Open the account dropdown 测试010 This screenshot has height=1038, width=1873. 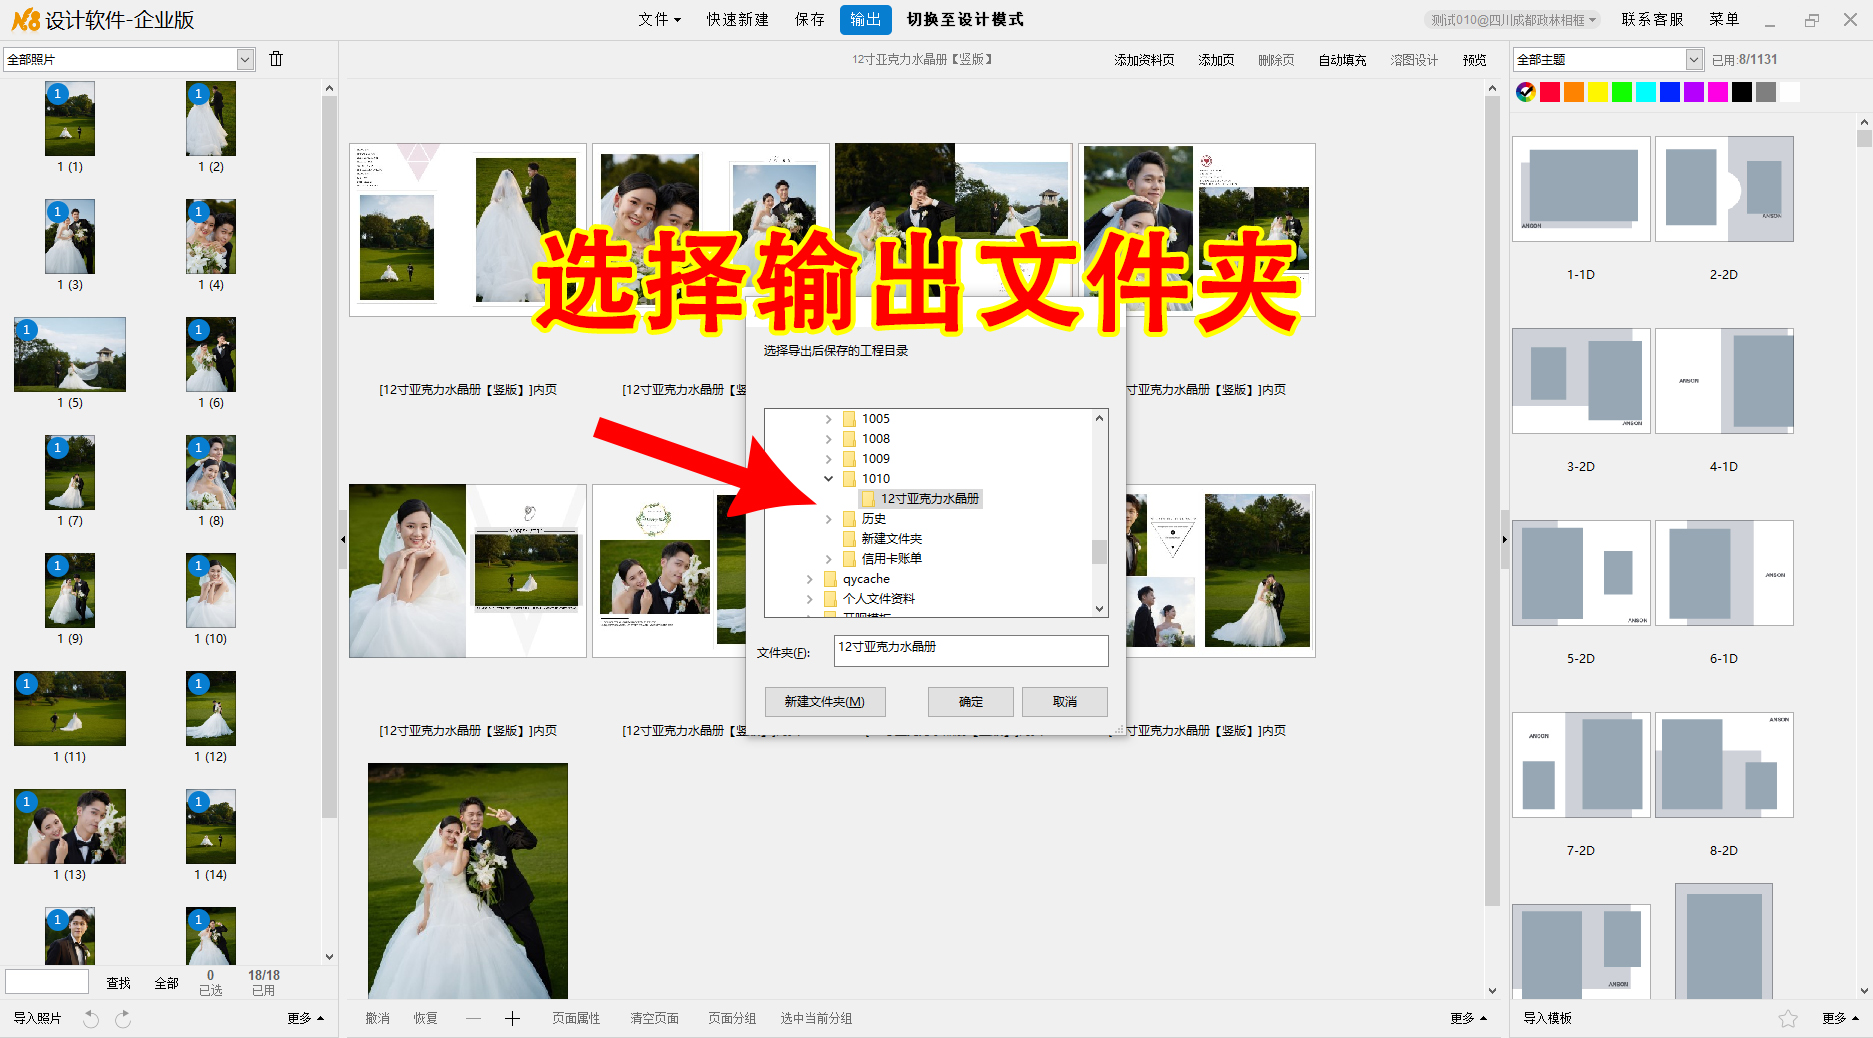pyautogui.click(x=1513, y=20)
